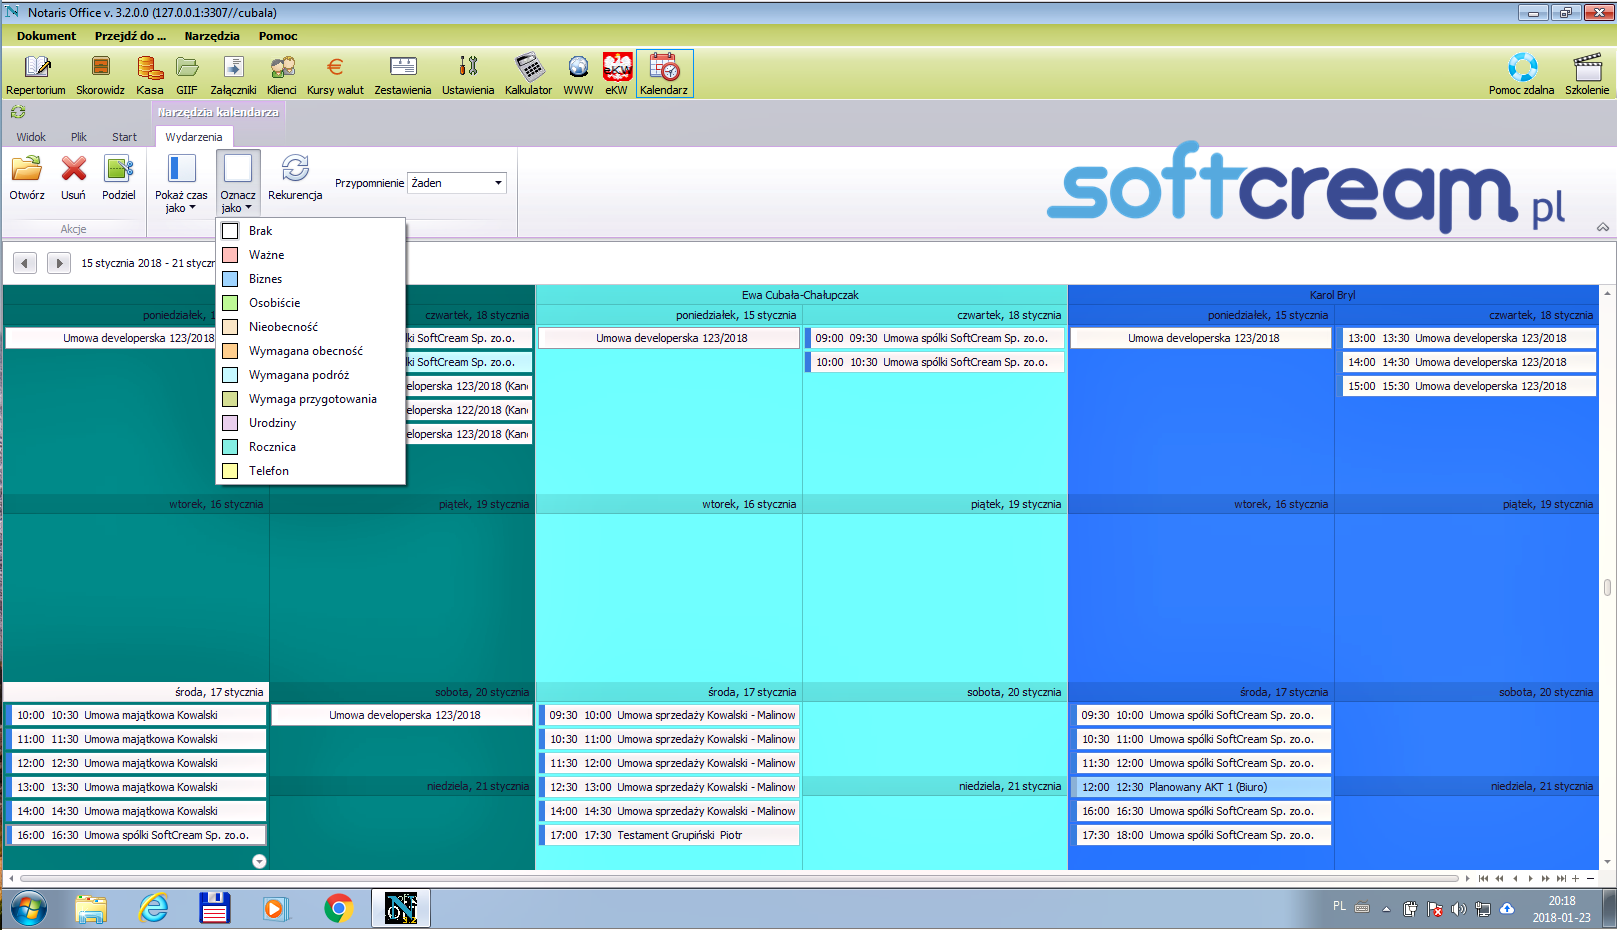Open Załączniki attachments
Image resolution: width=1617 pixels, height=930 pixels.
233,75
